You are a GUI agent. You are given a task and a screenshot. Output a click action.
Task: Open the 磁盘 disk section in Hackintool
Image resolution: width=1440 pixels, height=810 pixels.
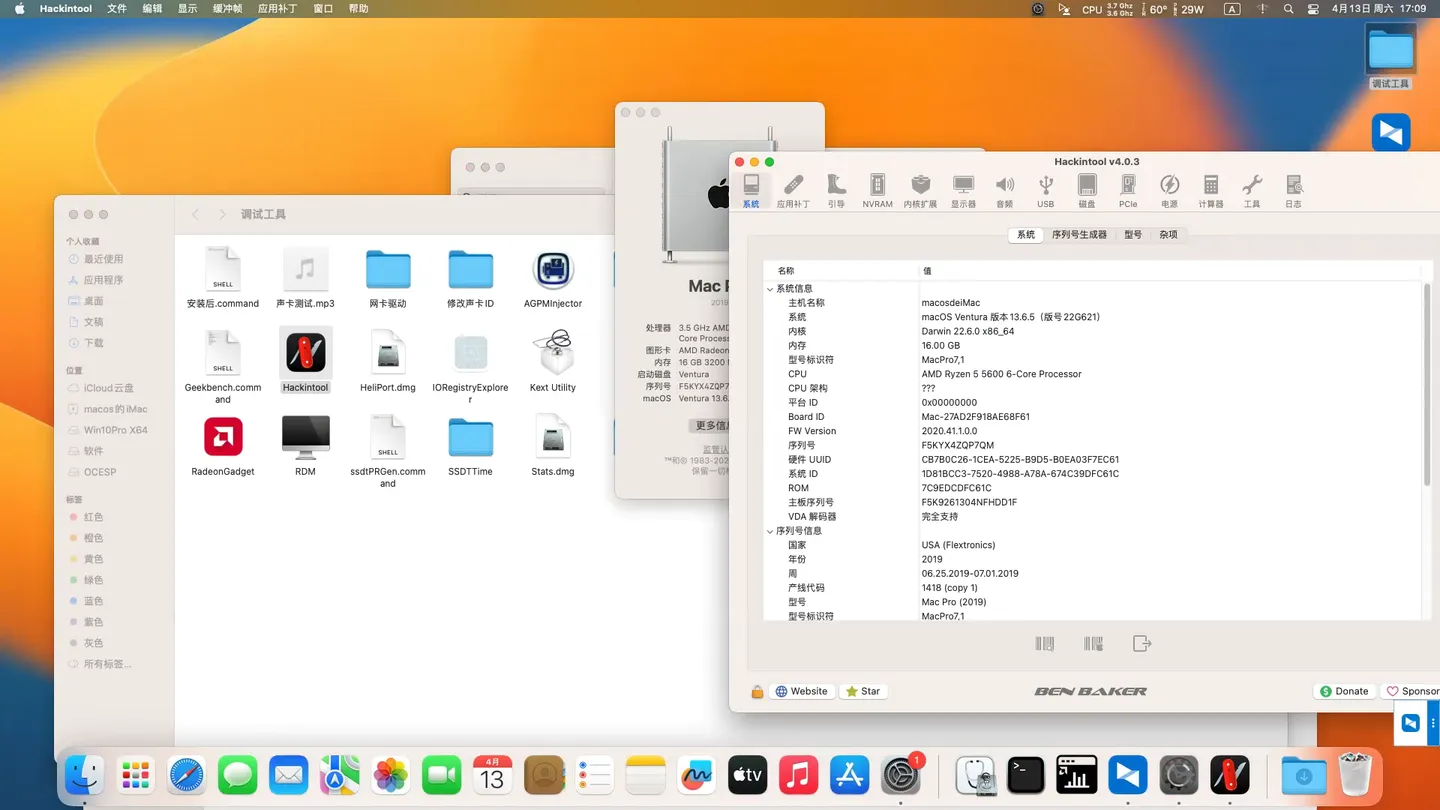[x=1087, y=188]
